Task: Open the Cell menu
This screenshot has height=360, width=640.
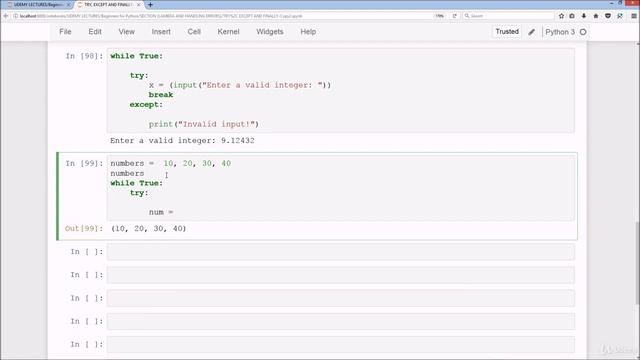Action: point(194,32)
